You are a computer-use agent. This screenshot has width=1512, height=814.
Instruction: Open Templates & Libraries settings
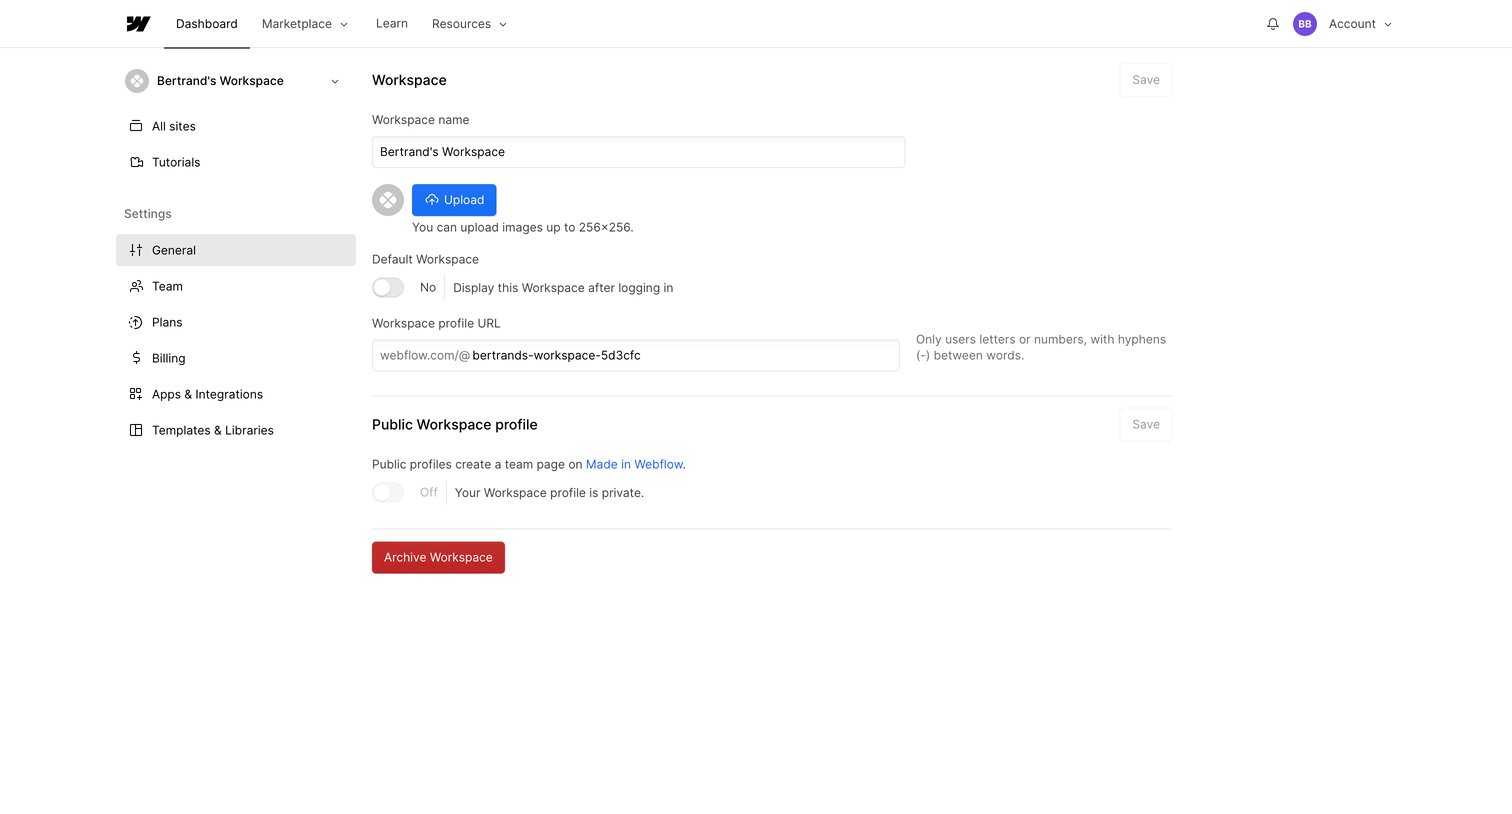236,430
